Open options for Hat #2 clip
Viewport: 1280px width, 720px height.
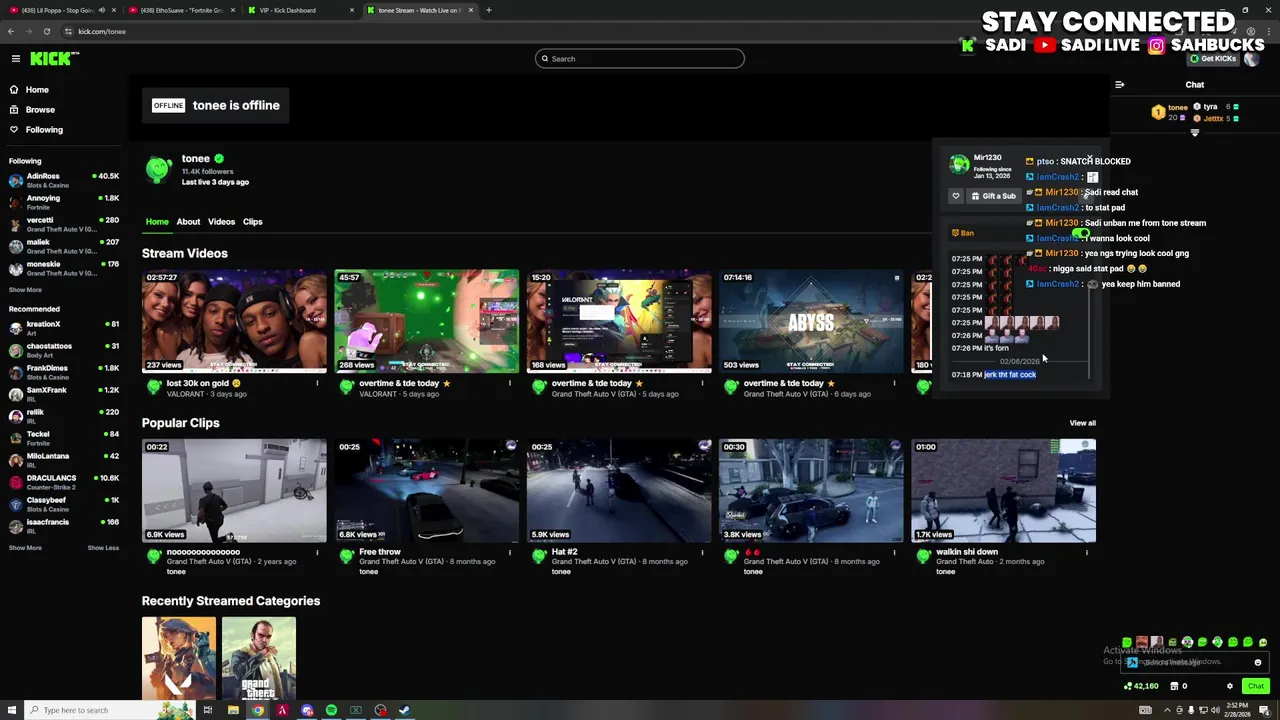pyautogui.click(x=702, y=552)
